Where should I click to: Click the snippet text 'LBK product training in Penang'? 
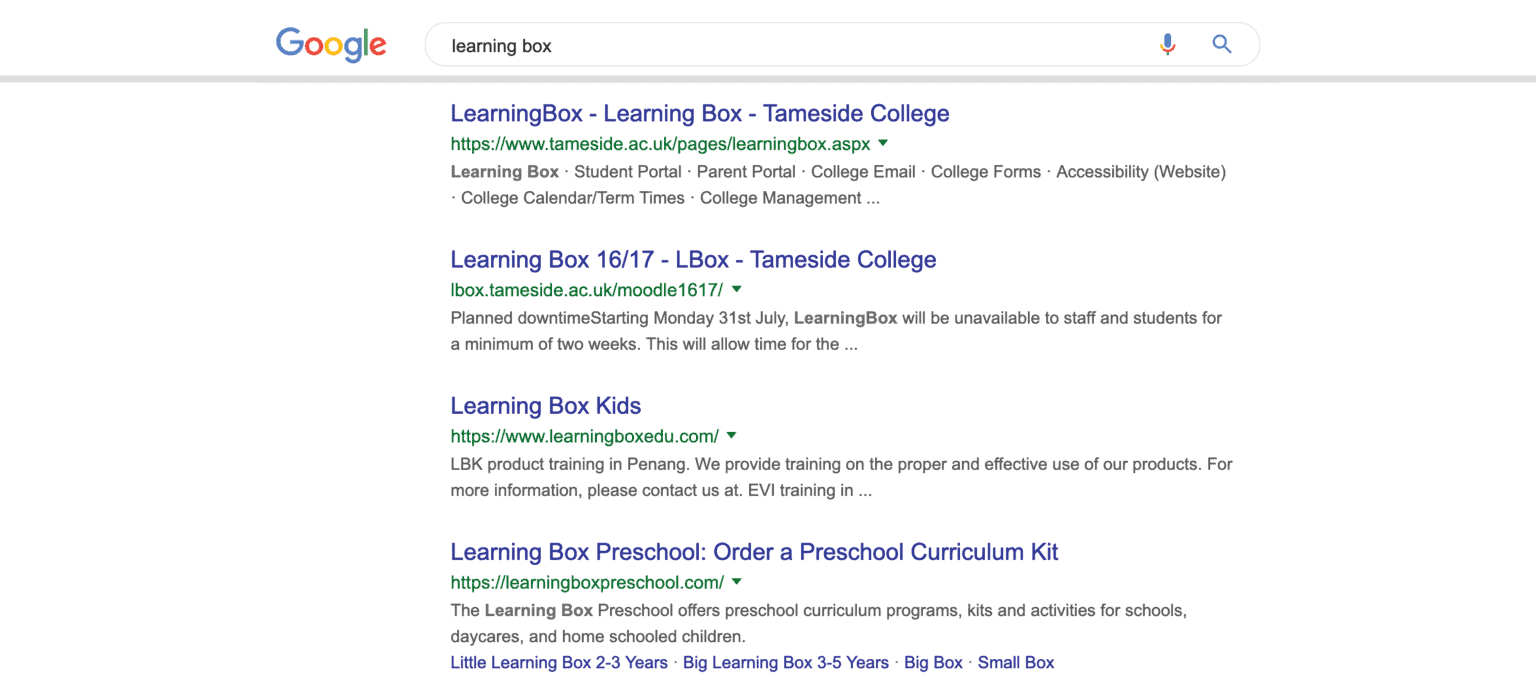click(x=842, y=477)
